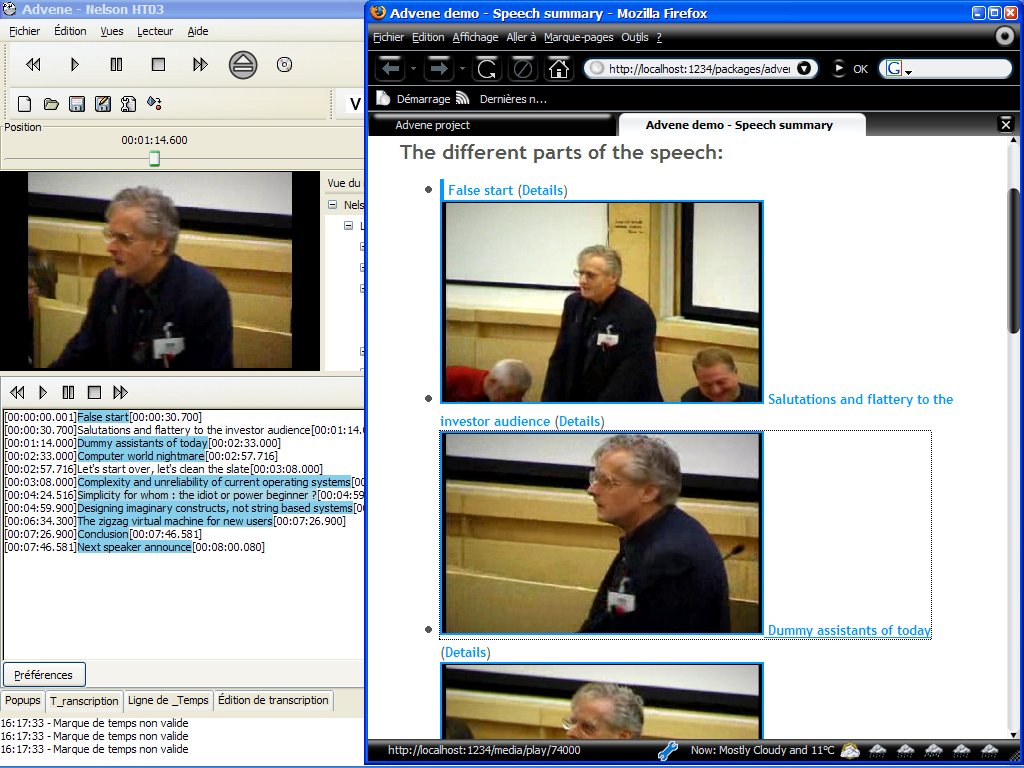Viewport: 1024px width, 768px height.
Task: Click the Position slider handle
Action: pyautogui.click(x=154, y=159)
